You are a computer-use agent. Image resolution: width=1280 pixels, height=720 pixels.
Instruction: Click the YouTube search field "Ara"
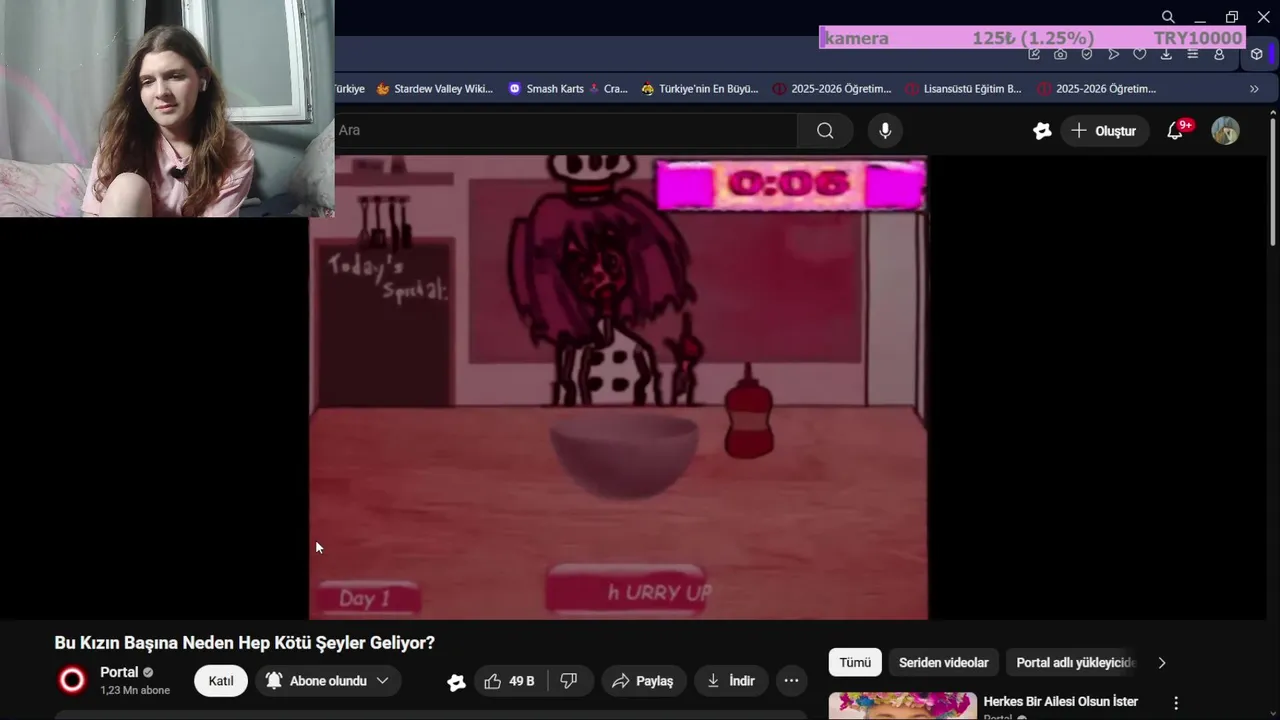pos(565,130)
